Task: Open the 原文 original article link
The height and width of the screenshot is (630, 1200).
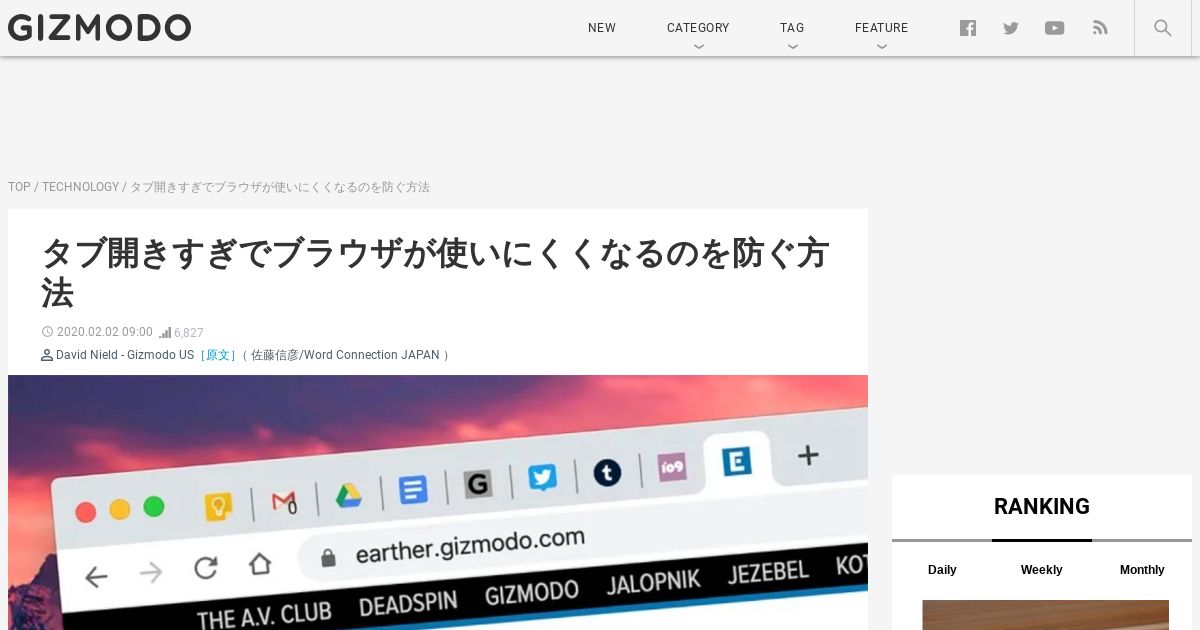Action: (x=218, y=355)
